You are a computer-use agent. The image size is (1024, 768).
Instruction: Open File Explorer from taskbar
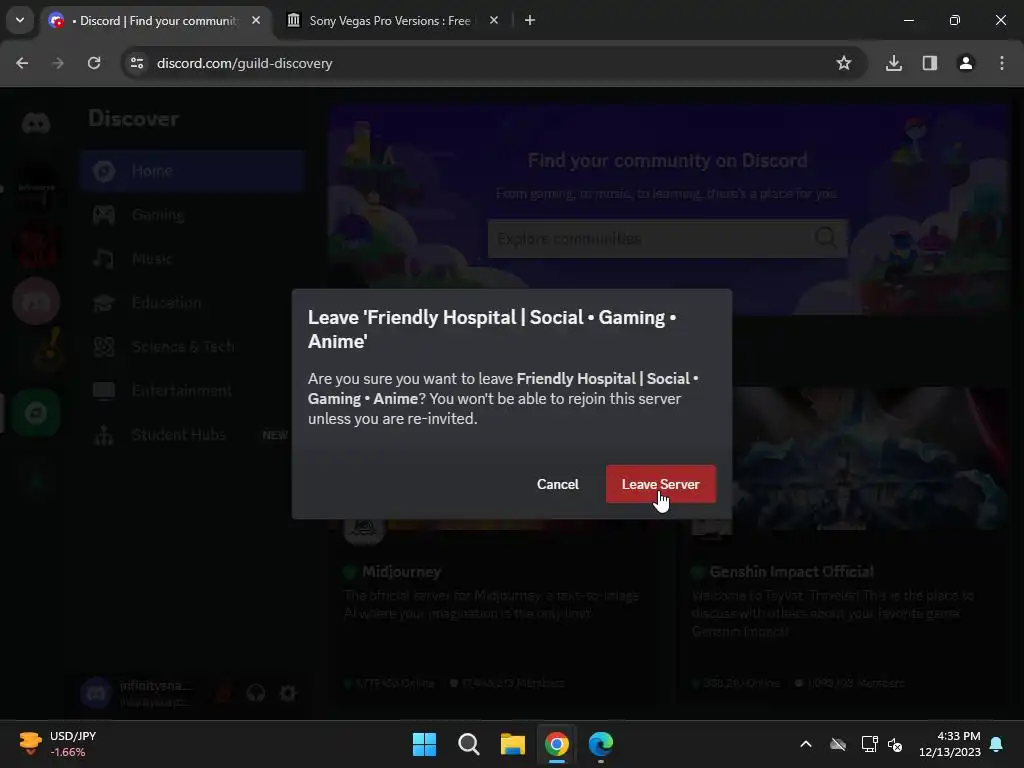click(x=513, y=744)
